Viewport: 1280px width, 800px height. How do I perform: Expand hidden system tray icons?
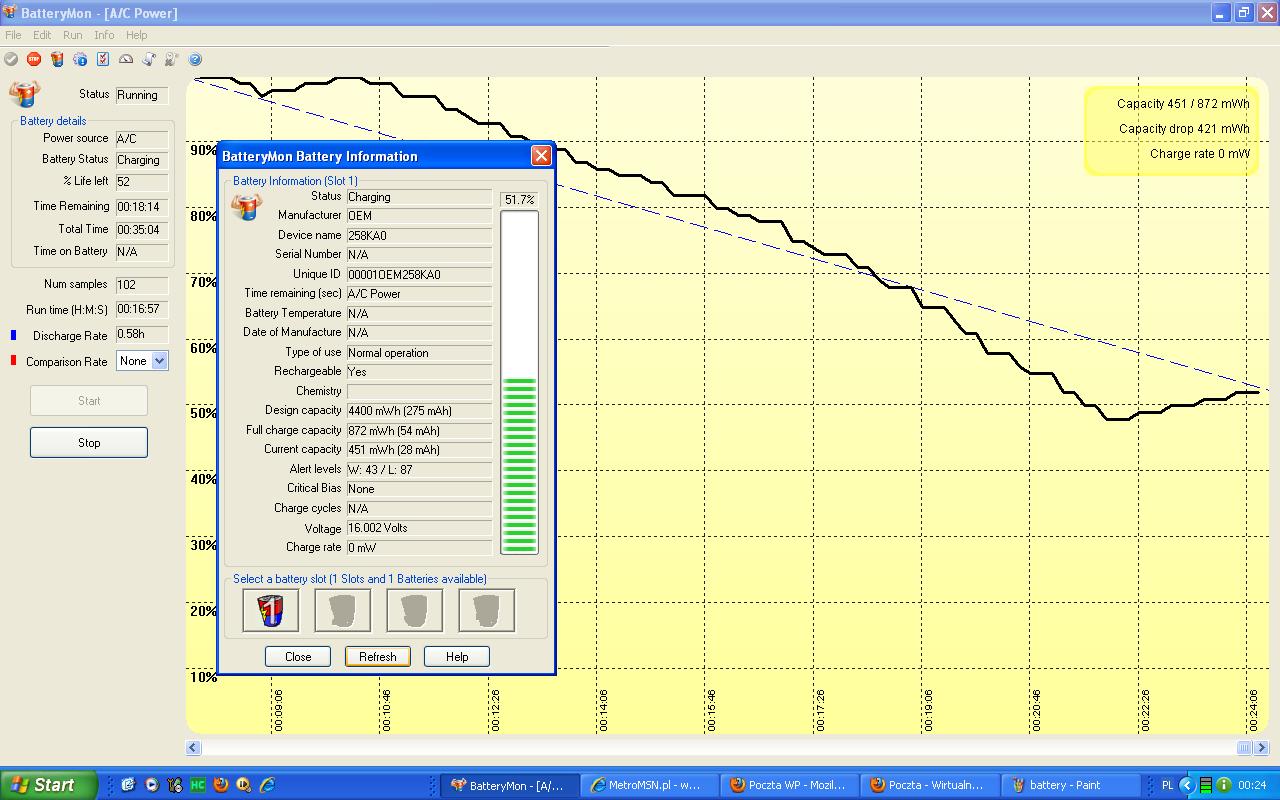click(1187, 785)
